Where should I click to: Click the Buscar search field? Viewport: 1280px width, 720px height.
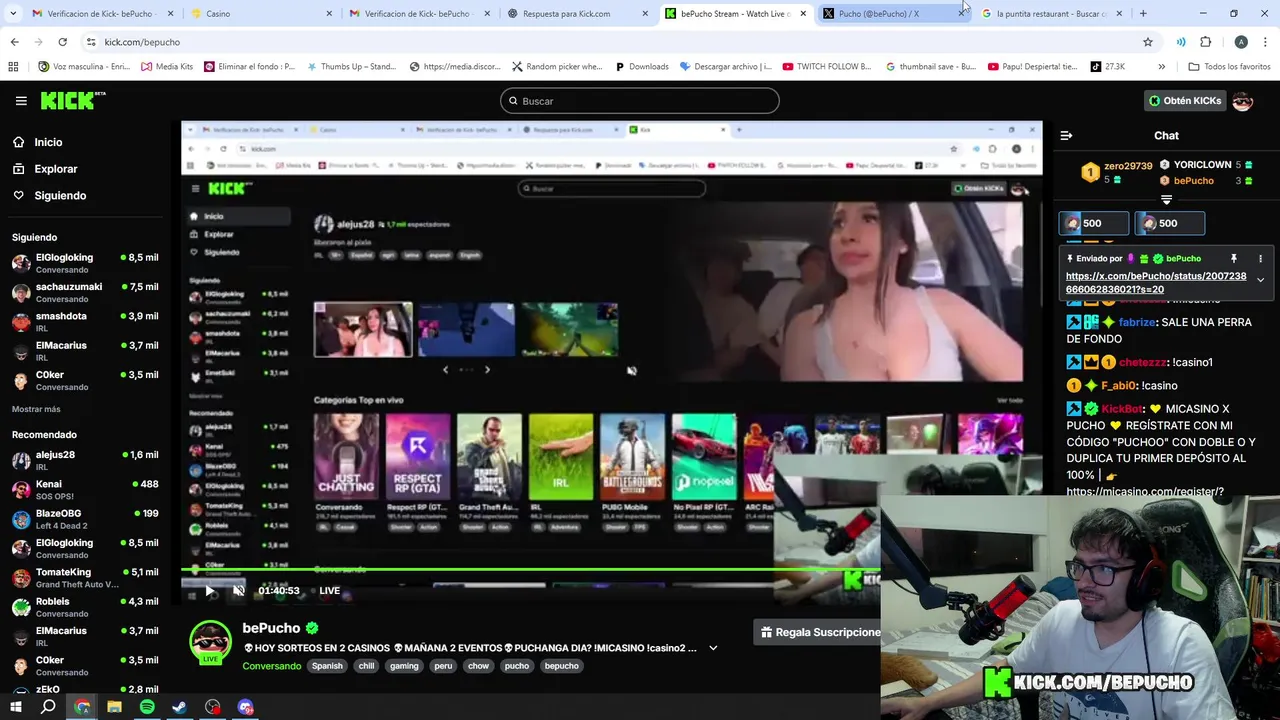tap(640, 101)
